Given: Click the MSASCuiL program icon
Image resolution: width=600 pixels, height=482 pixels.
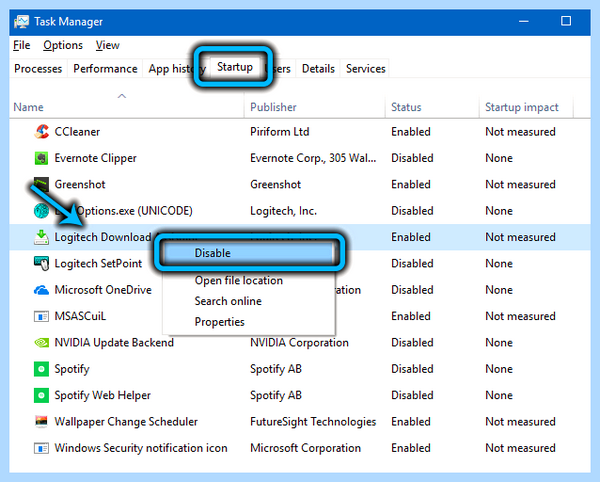Looking at the screenshot, I should point(41,316).
